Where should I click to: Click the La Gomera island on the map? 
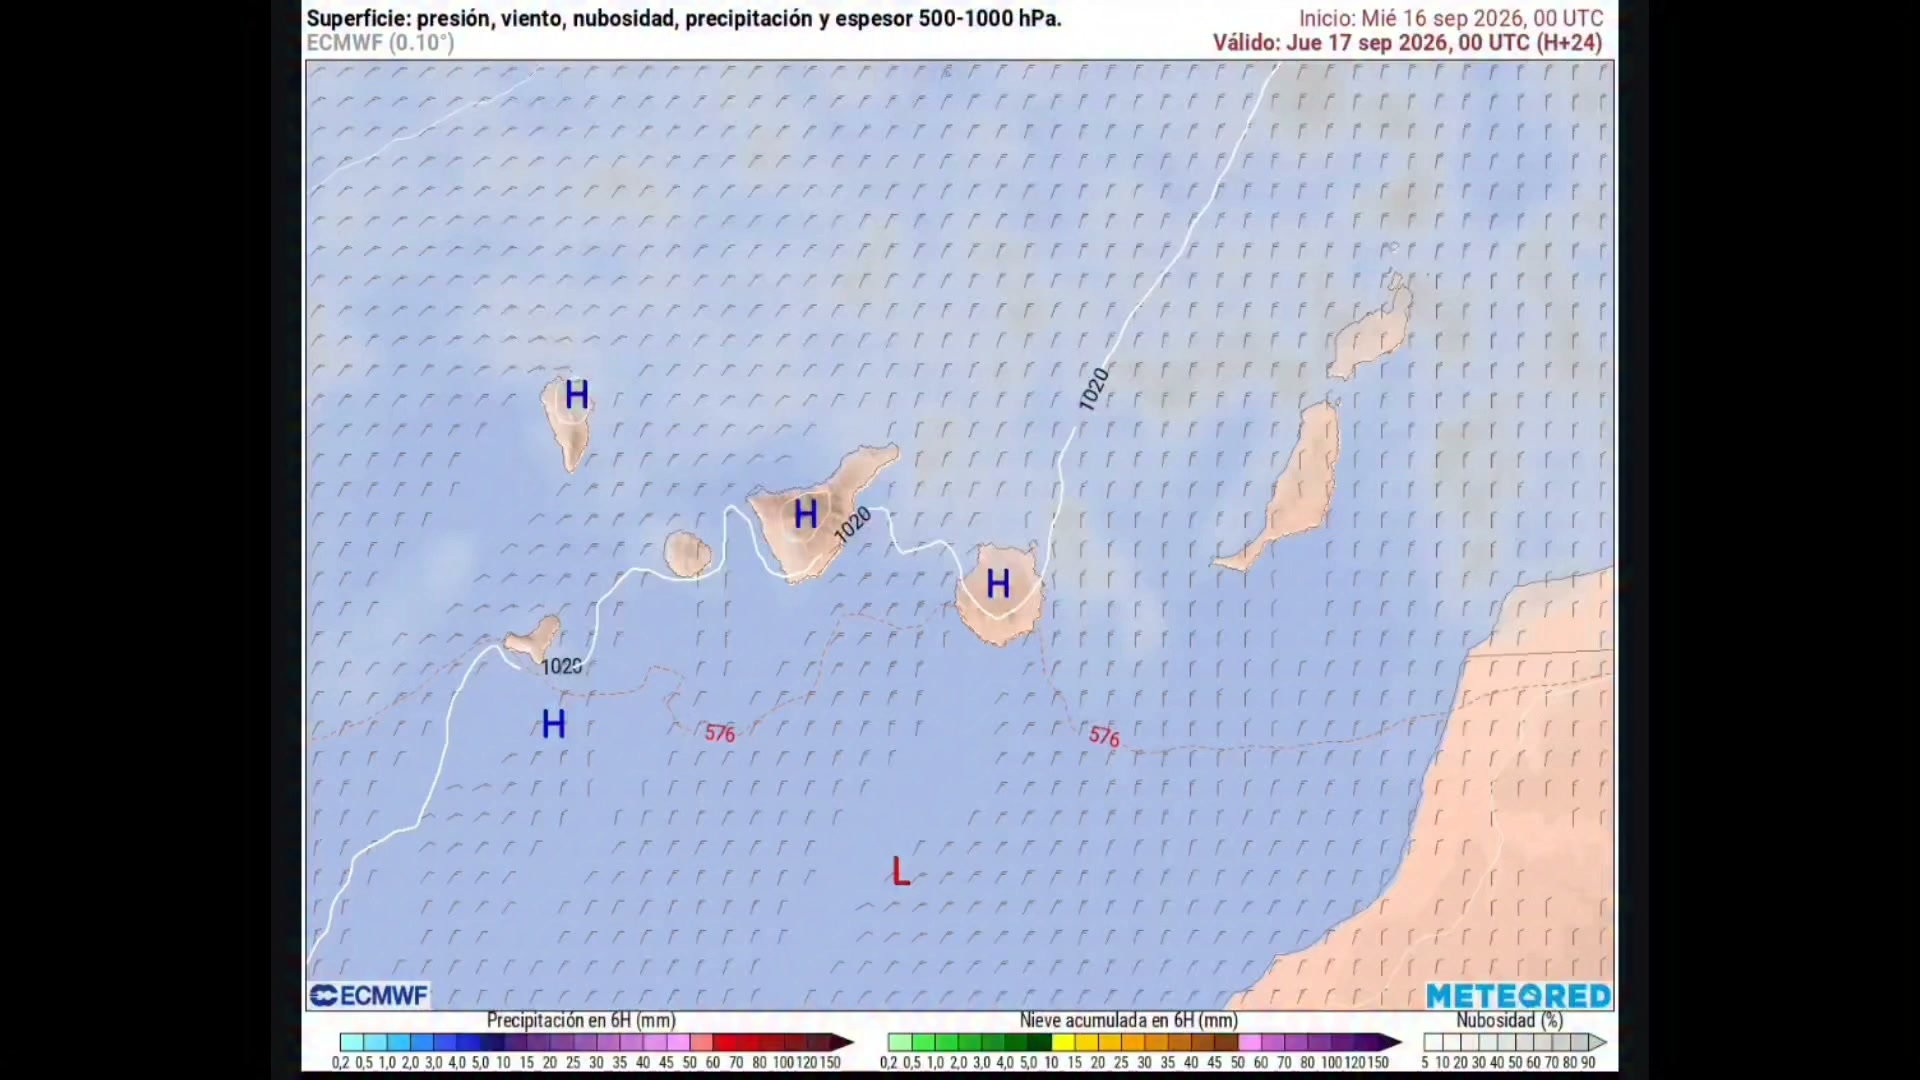tap(688, 554)
